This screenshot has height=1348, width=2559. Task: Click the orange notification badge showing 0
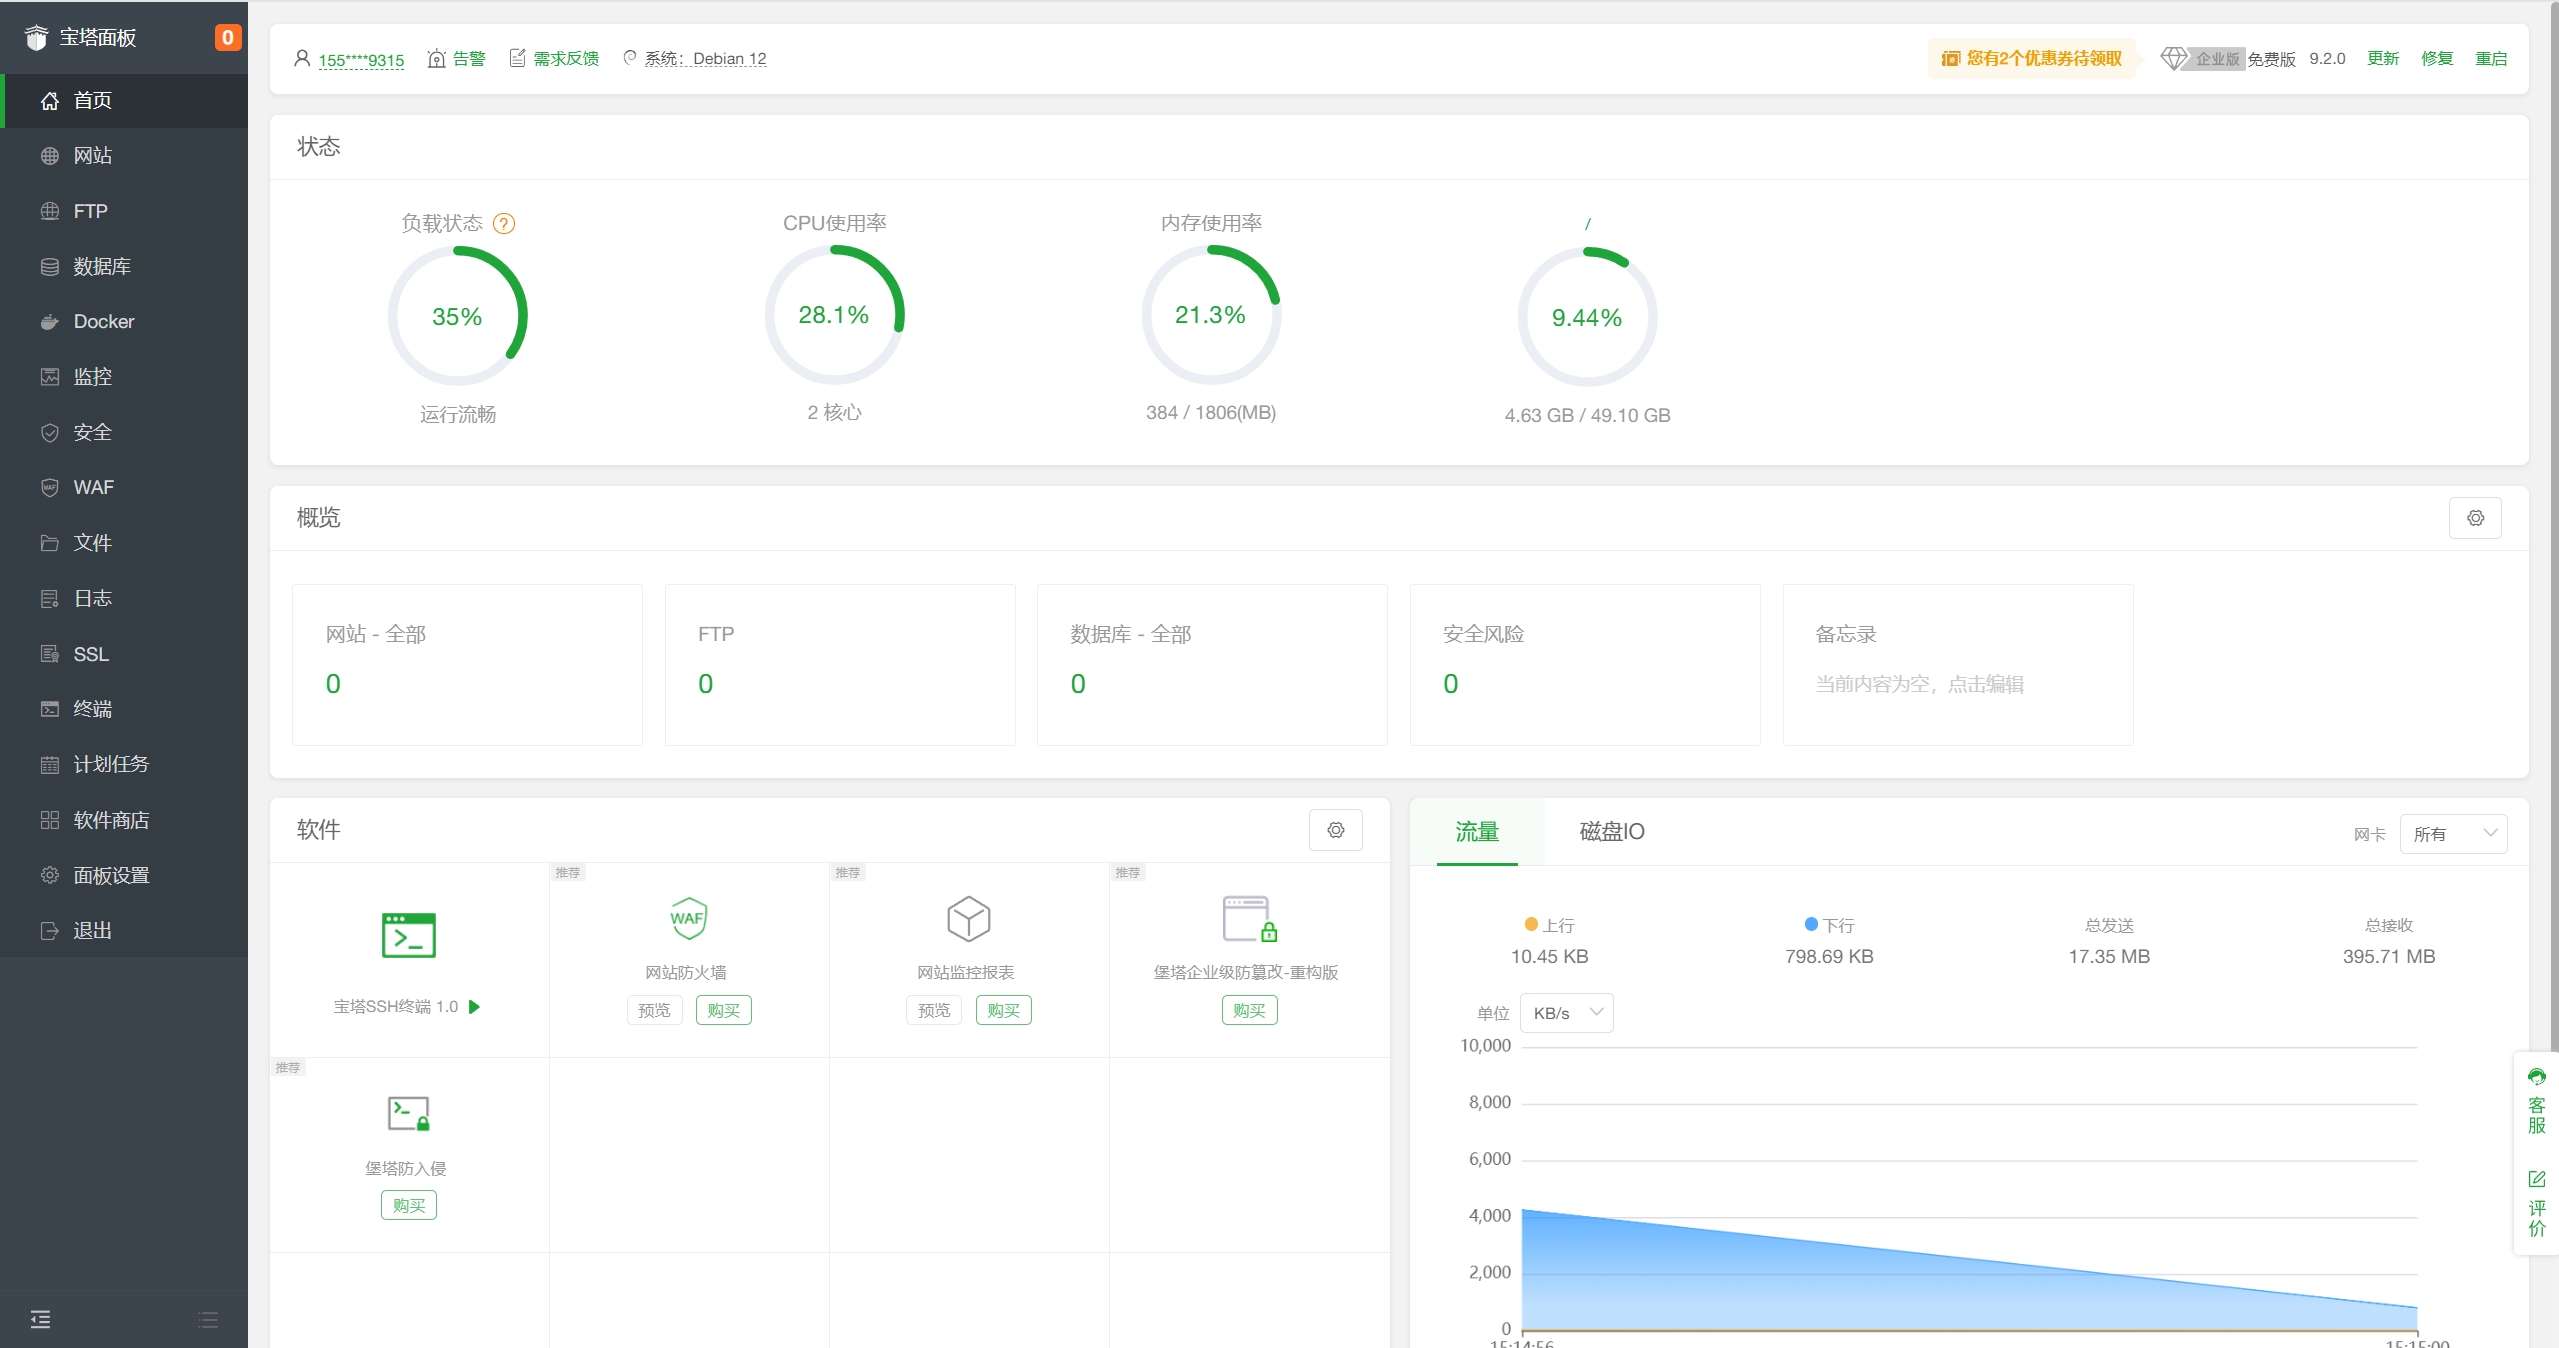tap(228, 37)
